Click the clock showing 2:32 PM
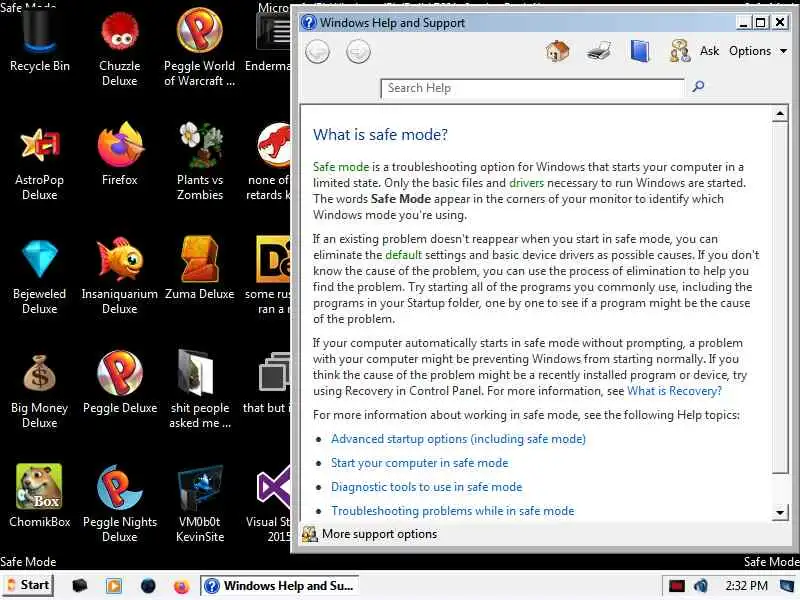800x600 pixels. (x=746, y=586)
